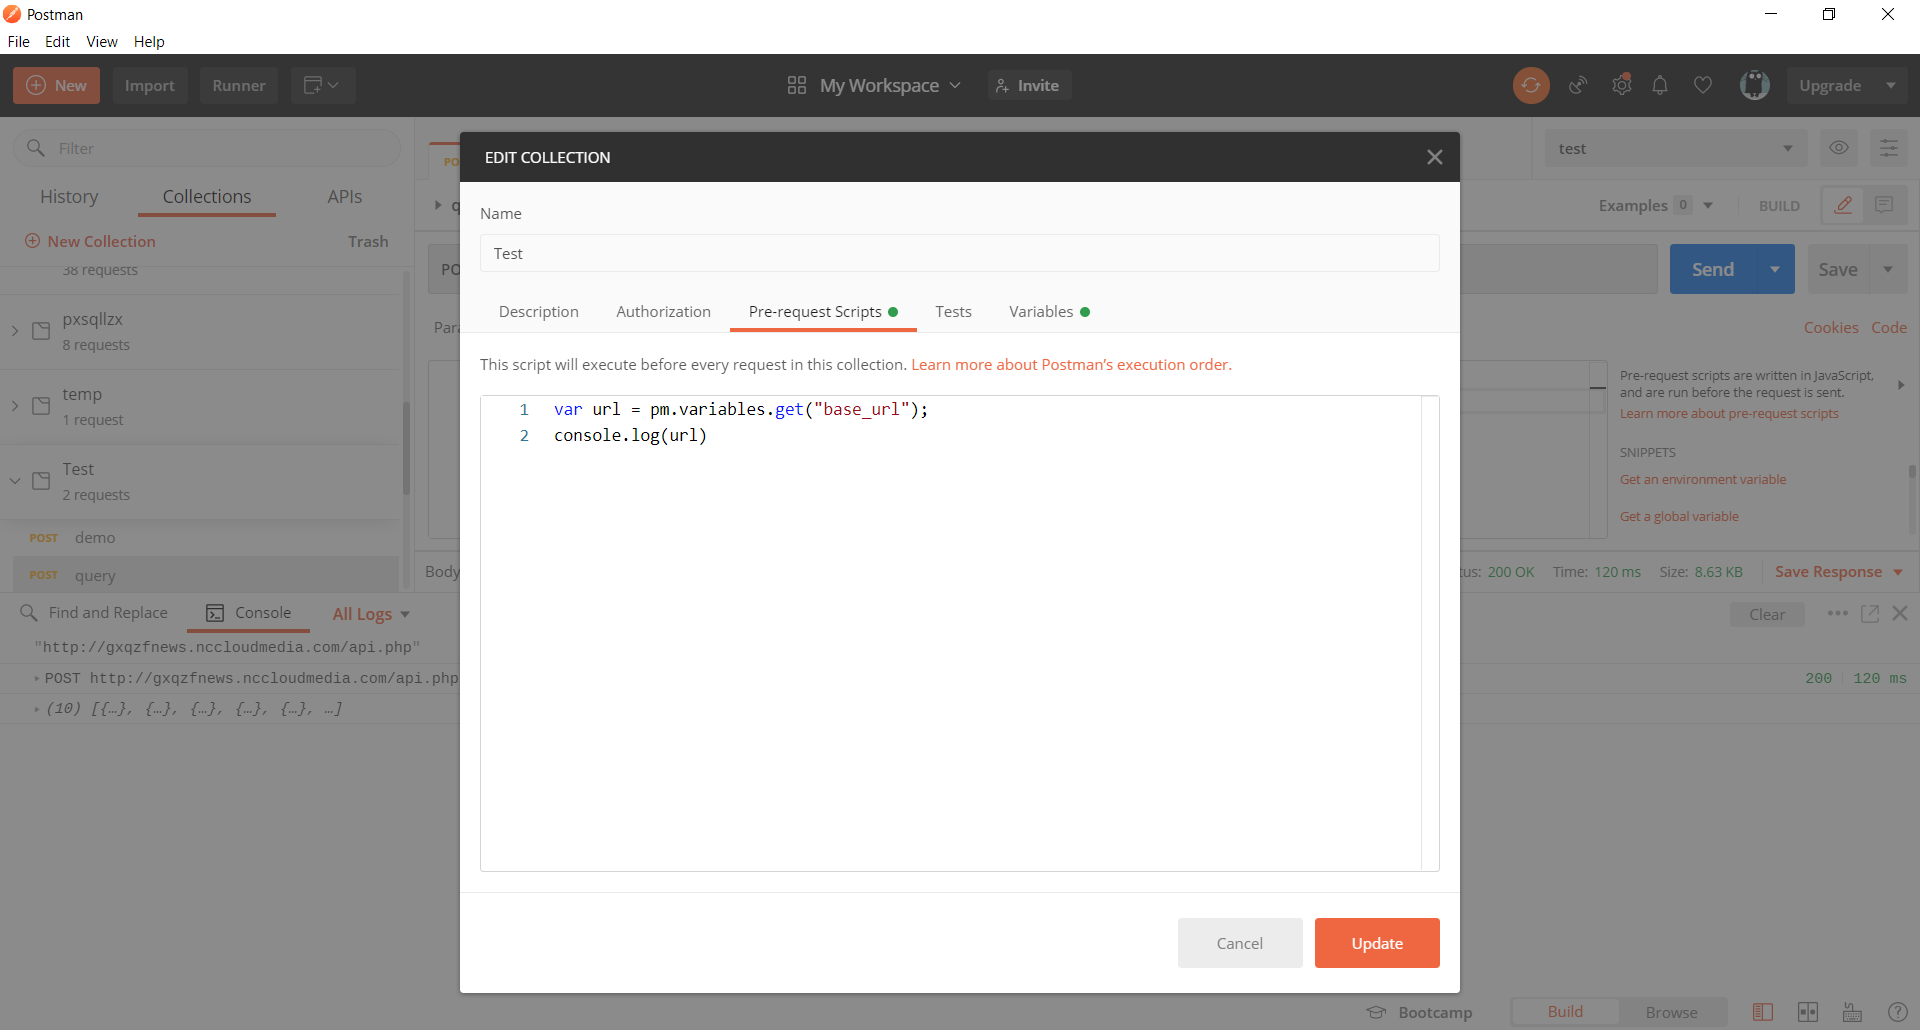Open the new tab/window launcher icon
This screenshot has width=1920, height=1030.
(x=322, y=86)
